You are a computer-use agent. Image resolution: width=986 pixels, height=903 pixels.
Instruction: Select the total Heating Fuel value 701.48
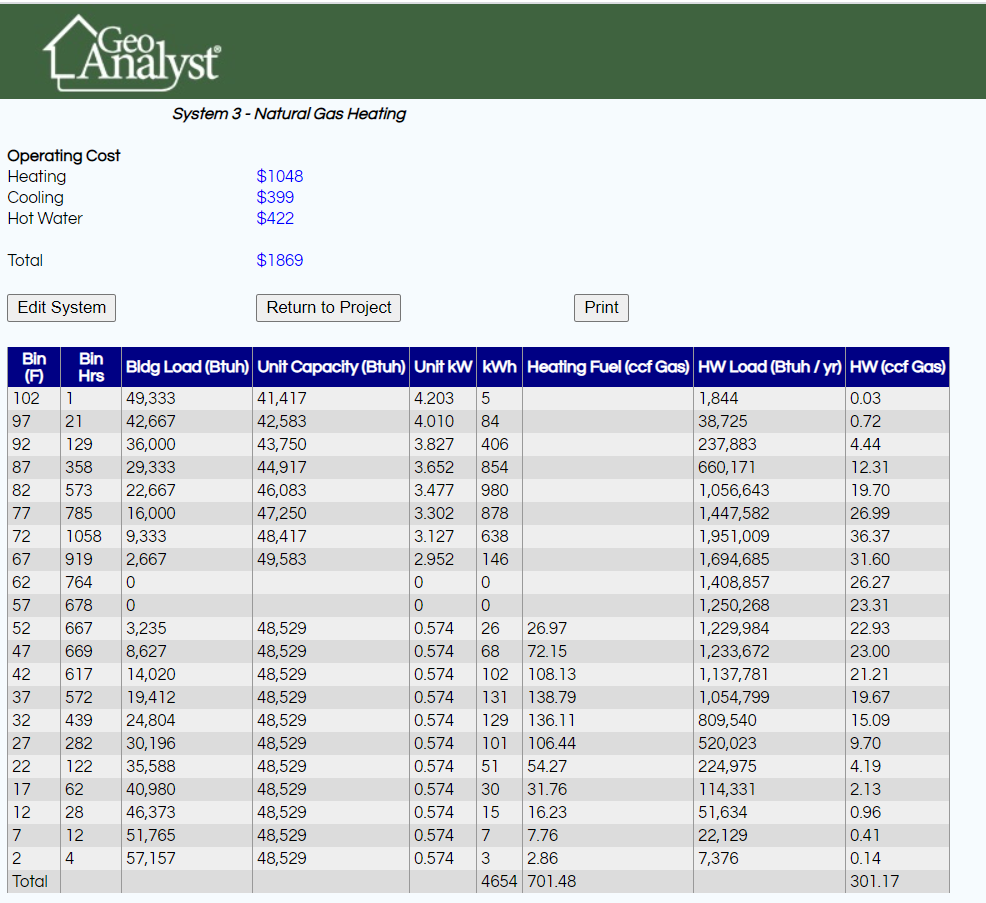[x=551, y=882]
